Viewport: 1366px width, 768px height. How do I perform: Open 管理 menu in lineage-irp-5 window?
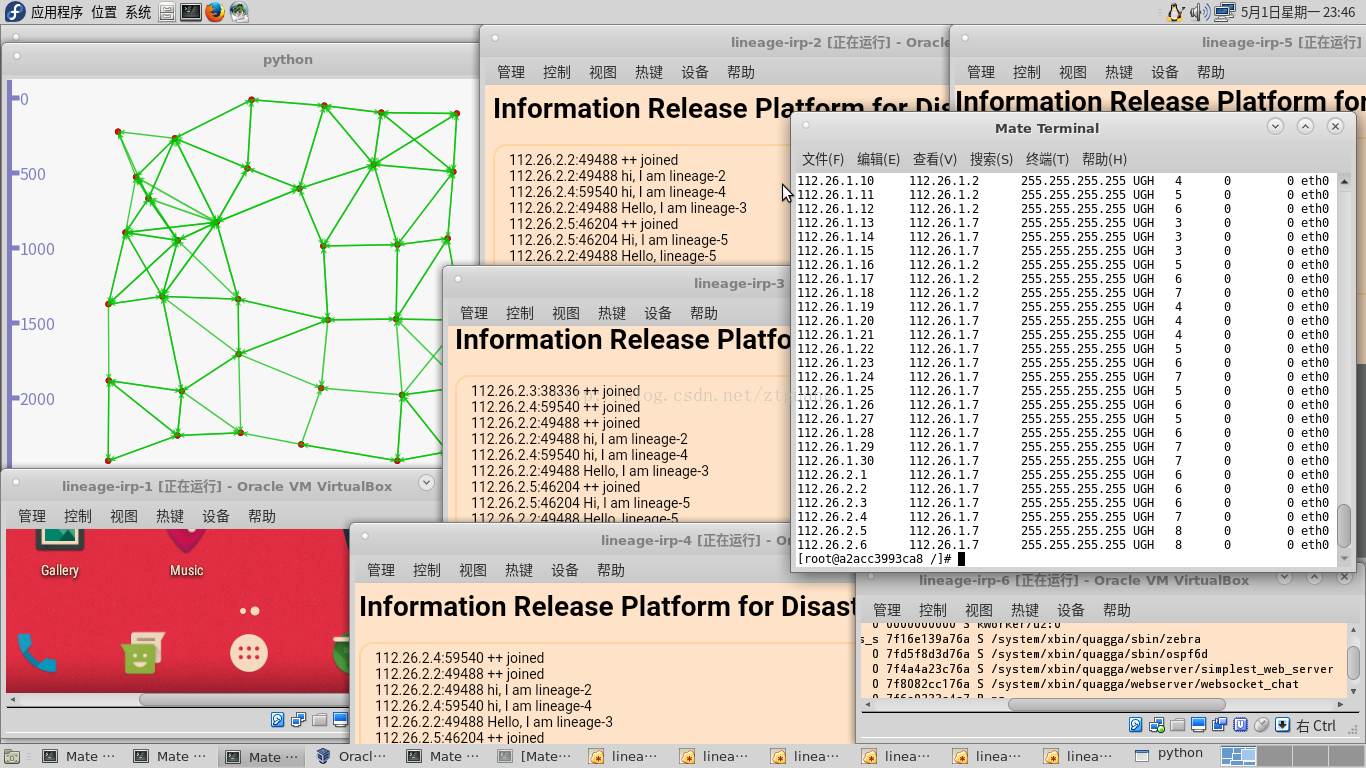click(x=981, y=72)
